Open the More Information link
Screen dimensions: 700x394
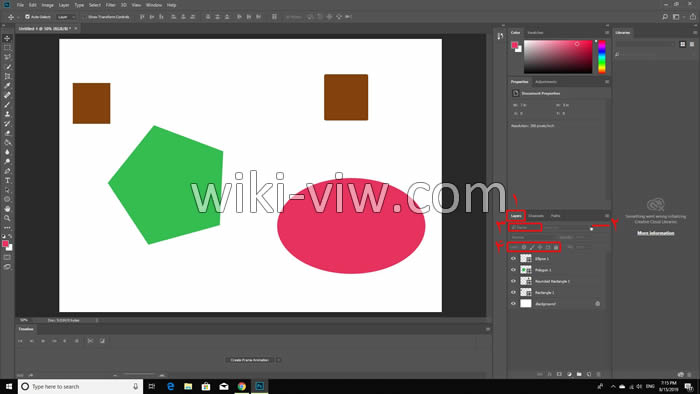(655, 233)
